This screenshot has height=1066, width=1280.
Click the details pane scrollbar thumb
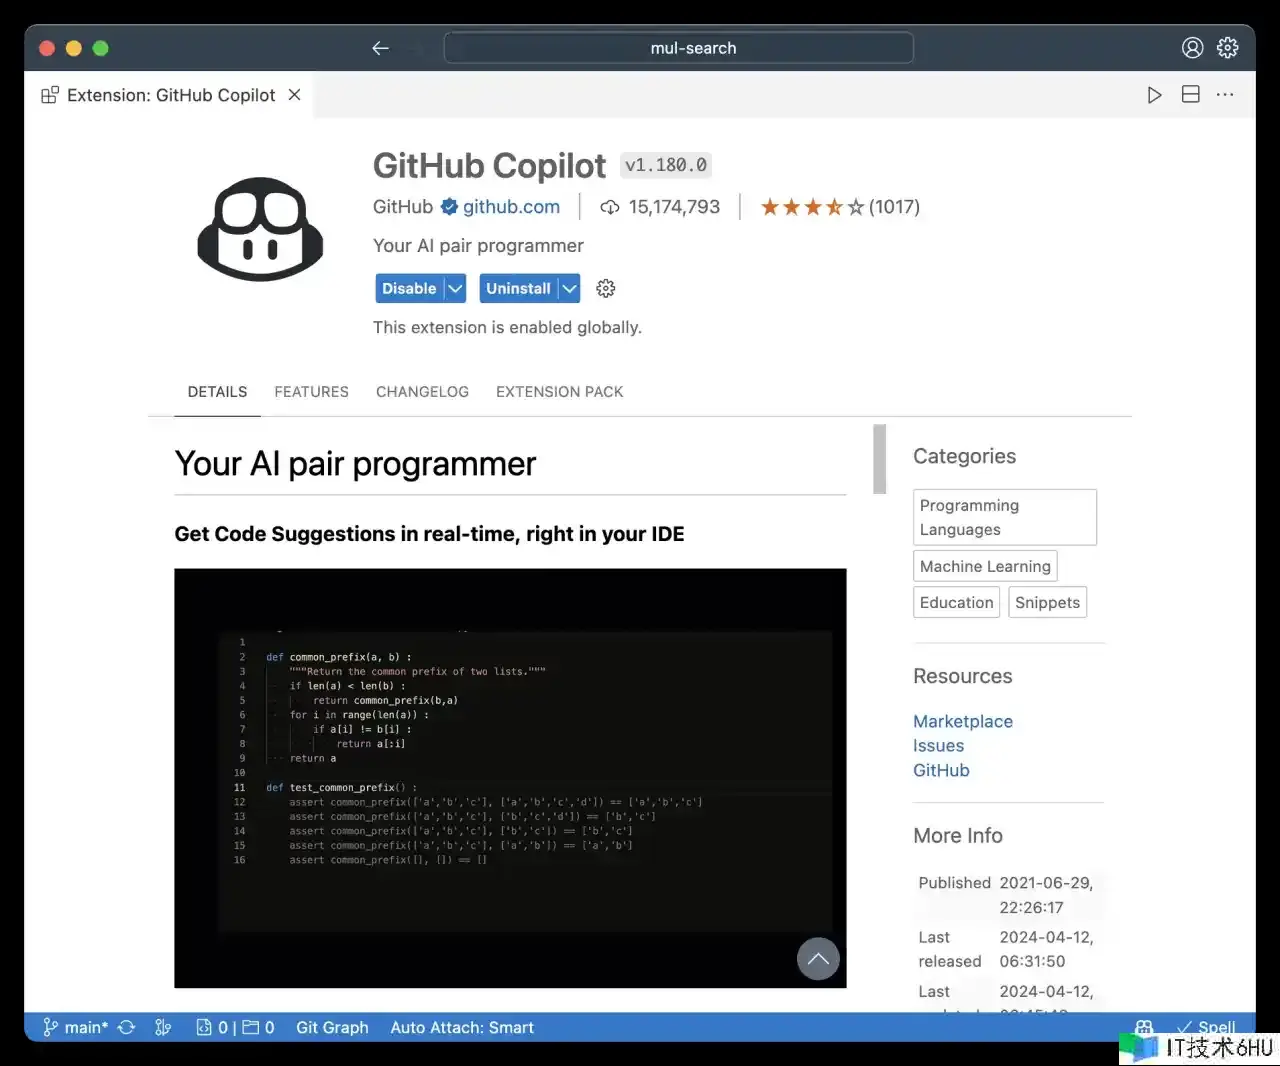[879, 459]
